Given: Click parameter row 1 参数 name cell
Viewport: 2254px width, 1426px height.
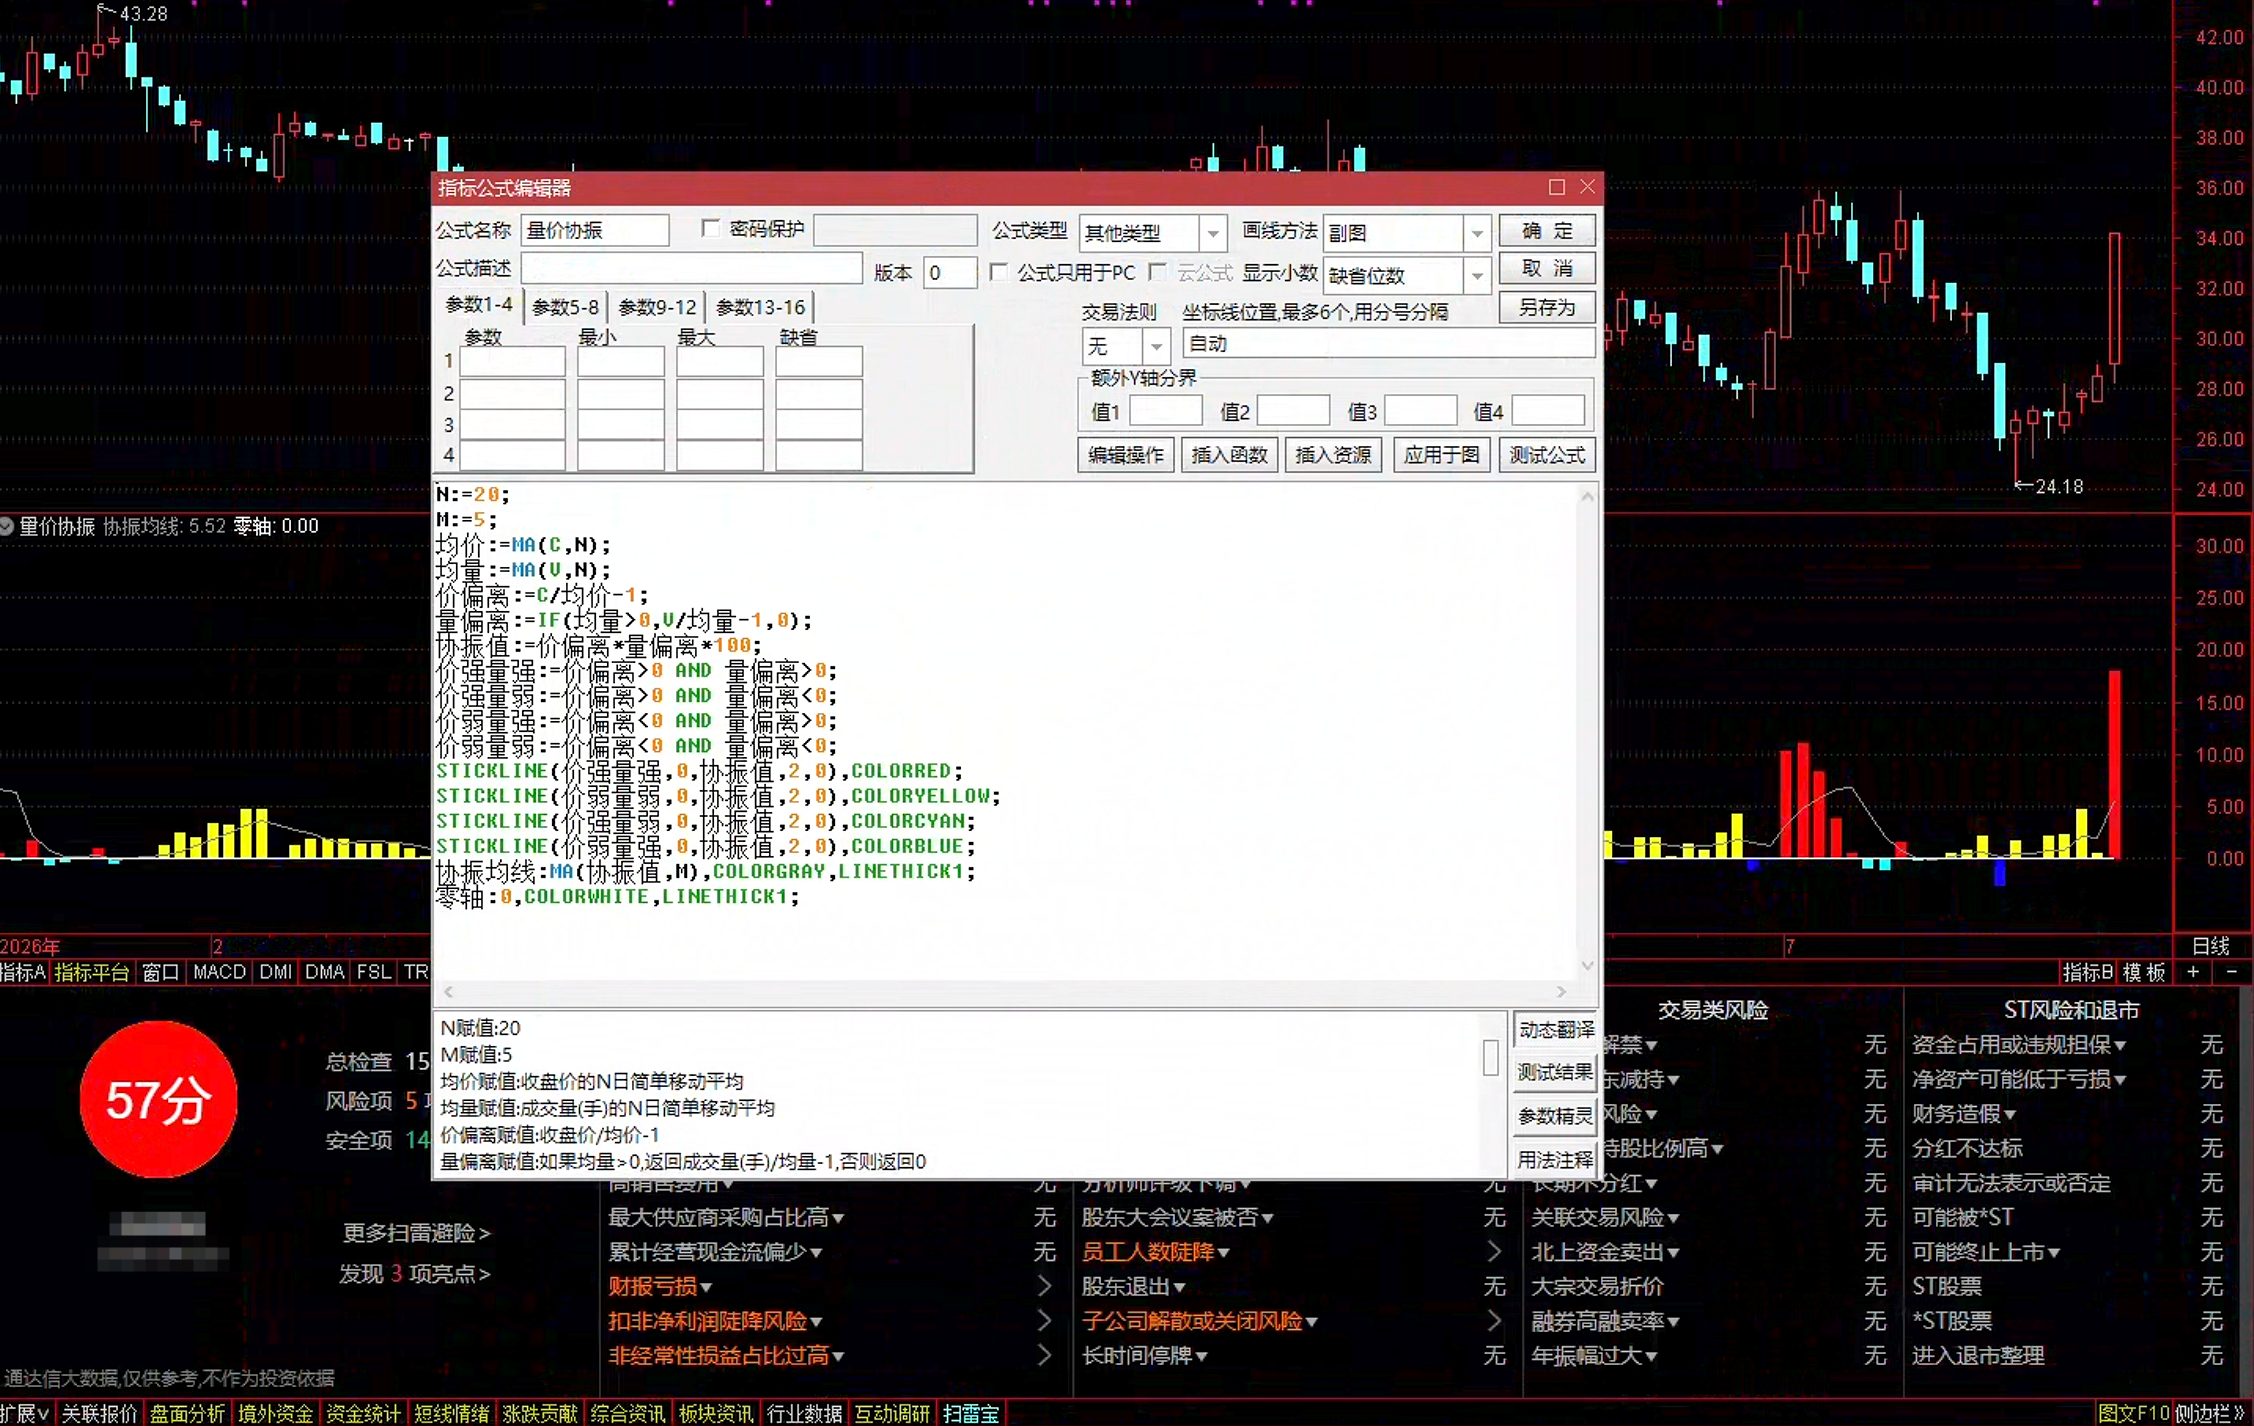Looking at the screenshot, I should tap(512, 361).
